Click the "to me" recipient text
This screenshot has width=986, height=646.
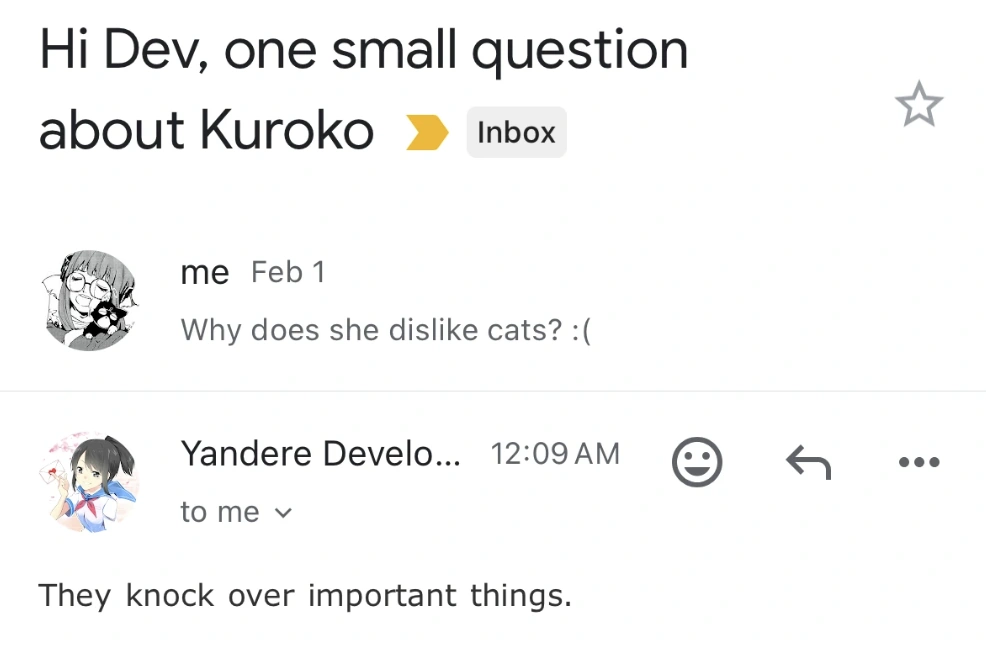click(220, 512)
